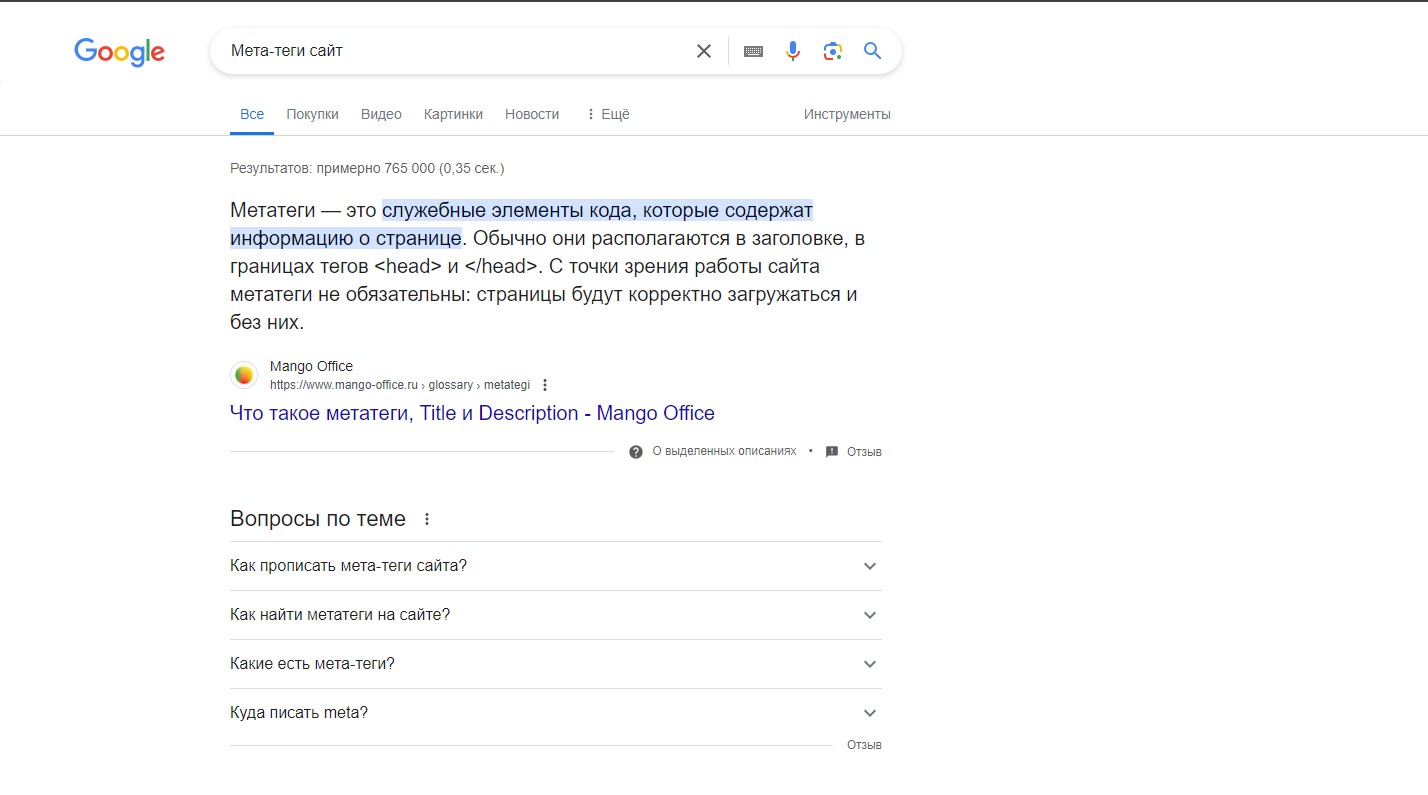The image size is (1428, 795).
Task: Select the Все tab
Action: pyautogui.click(x=252, y=114)
